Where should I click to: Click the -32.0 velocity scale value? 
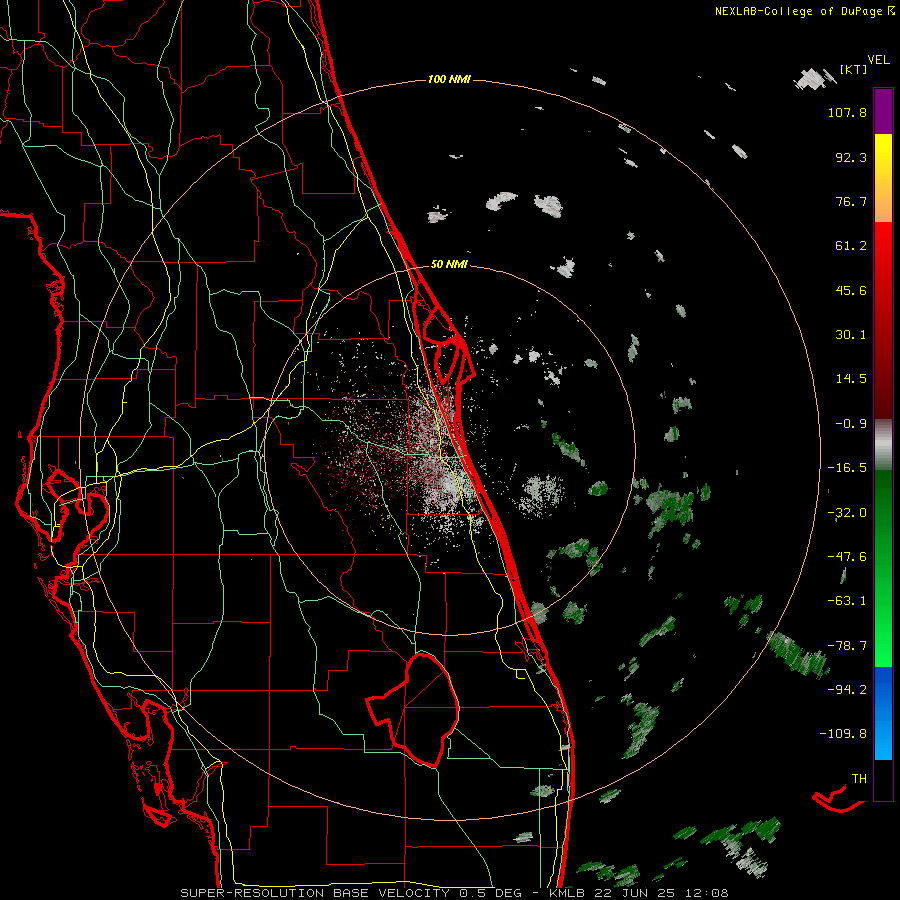[847, 513]
